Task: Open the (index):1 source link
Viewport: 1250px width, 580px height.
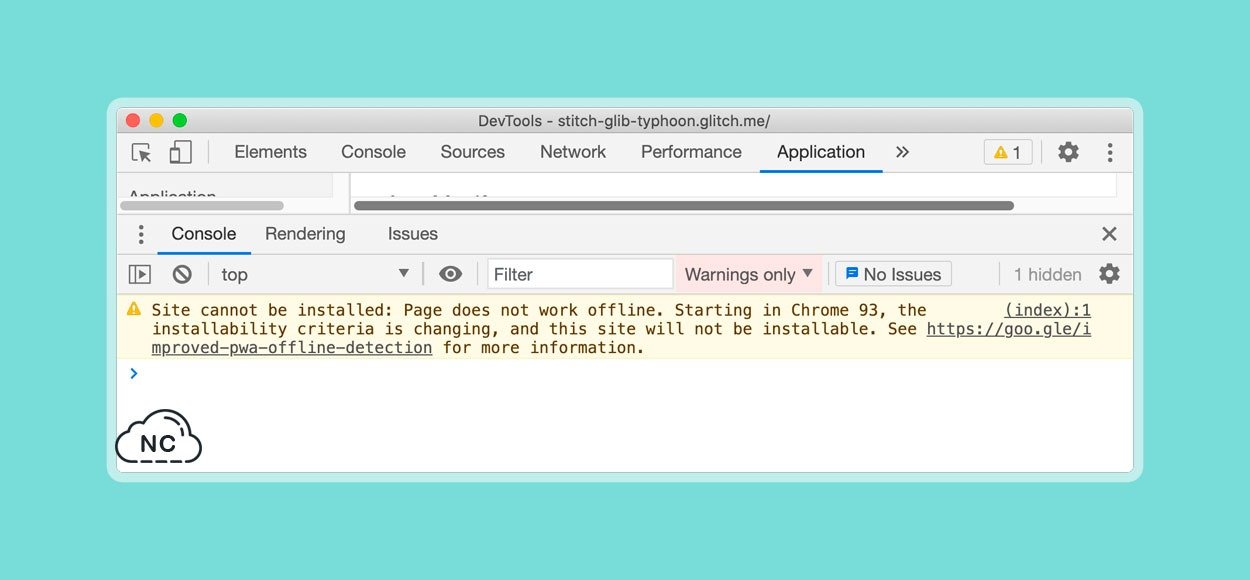Action: [1048, 310]
